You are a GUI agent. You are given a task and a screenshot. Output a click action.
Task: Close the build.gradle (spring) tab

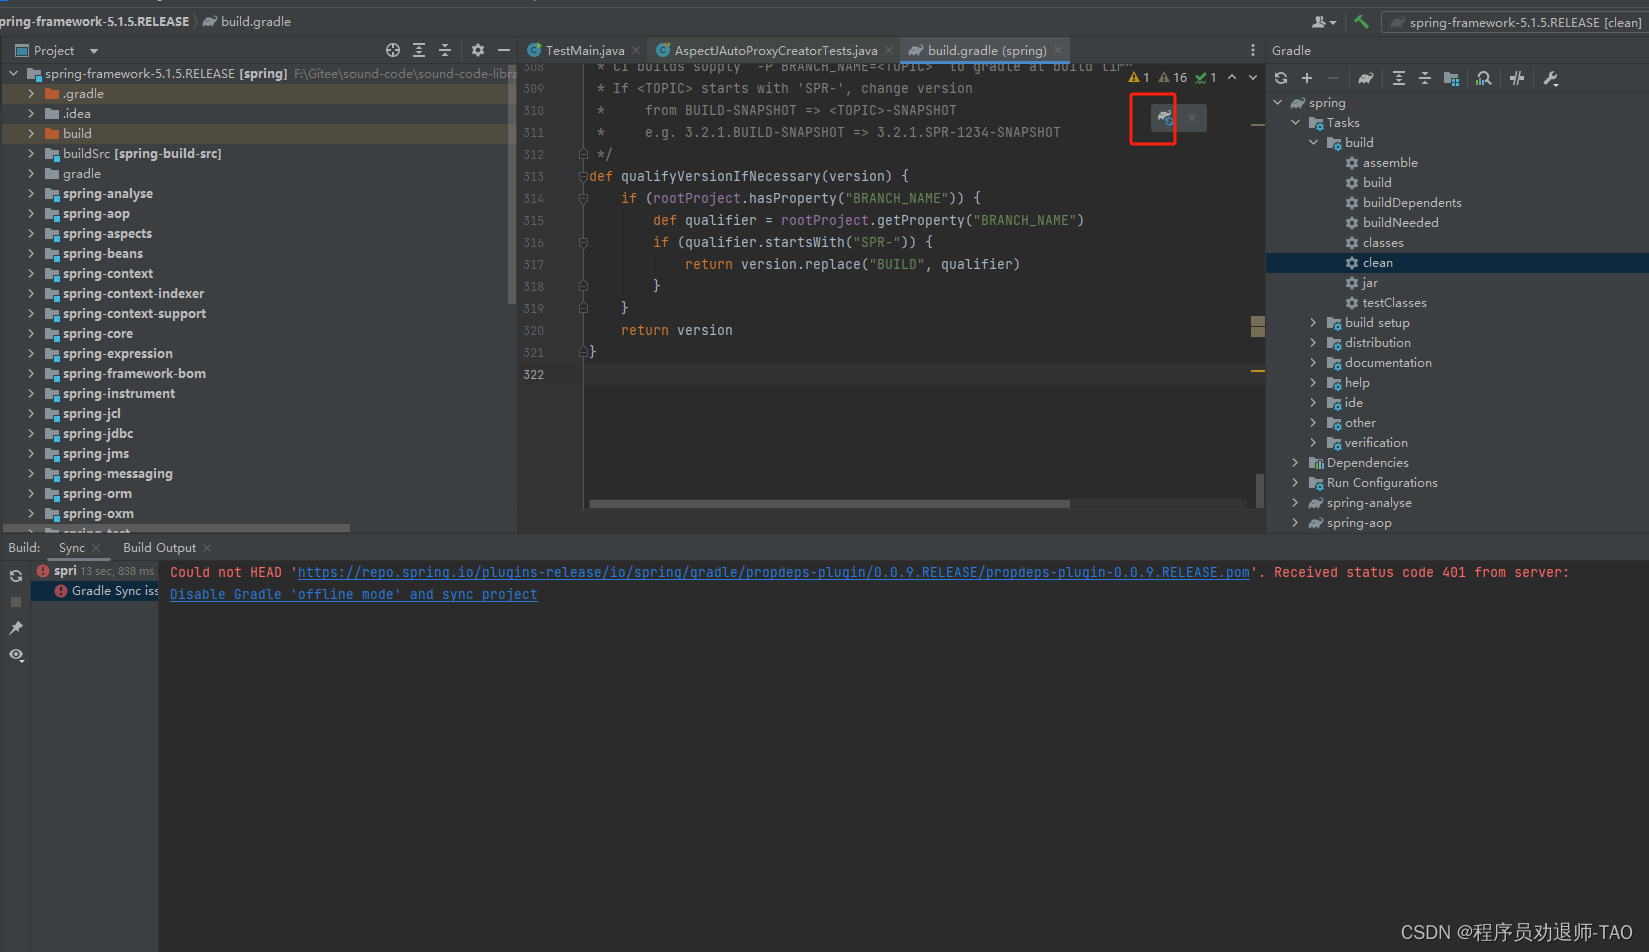[x=1058, y=50]
